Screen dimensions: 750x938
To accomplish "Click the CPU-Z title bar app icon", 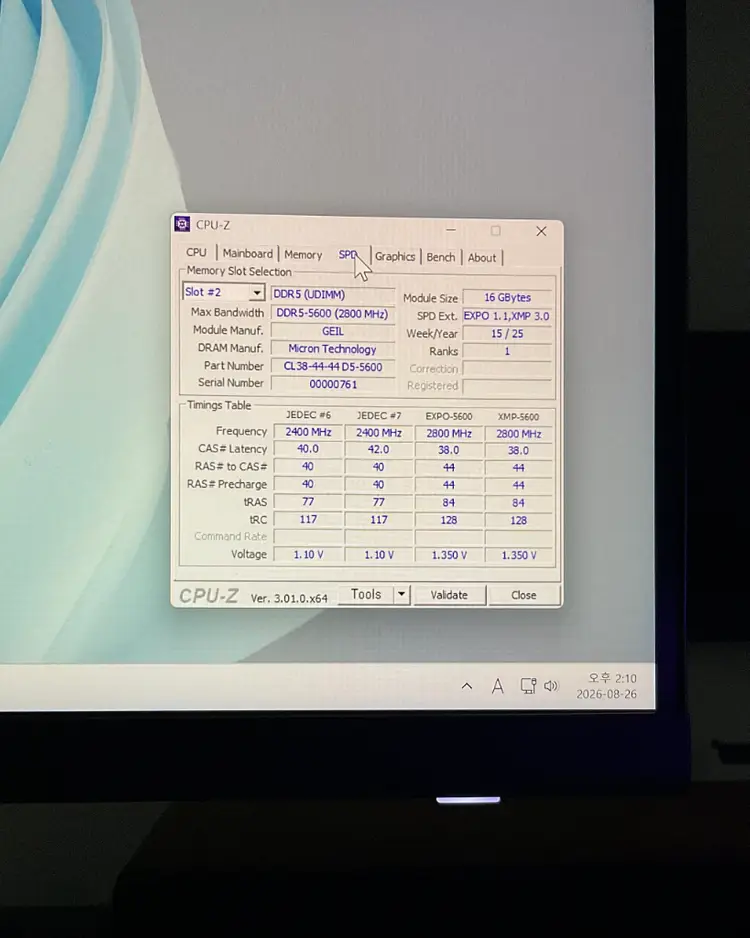I will pyautogui.click(x=182, y=224).
